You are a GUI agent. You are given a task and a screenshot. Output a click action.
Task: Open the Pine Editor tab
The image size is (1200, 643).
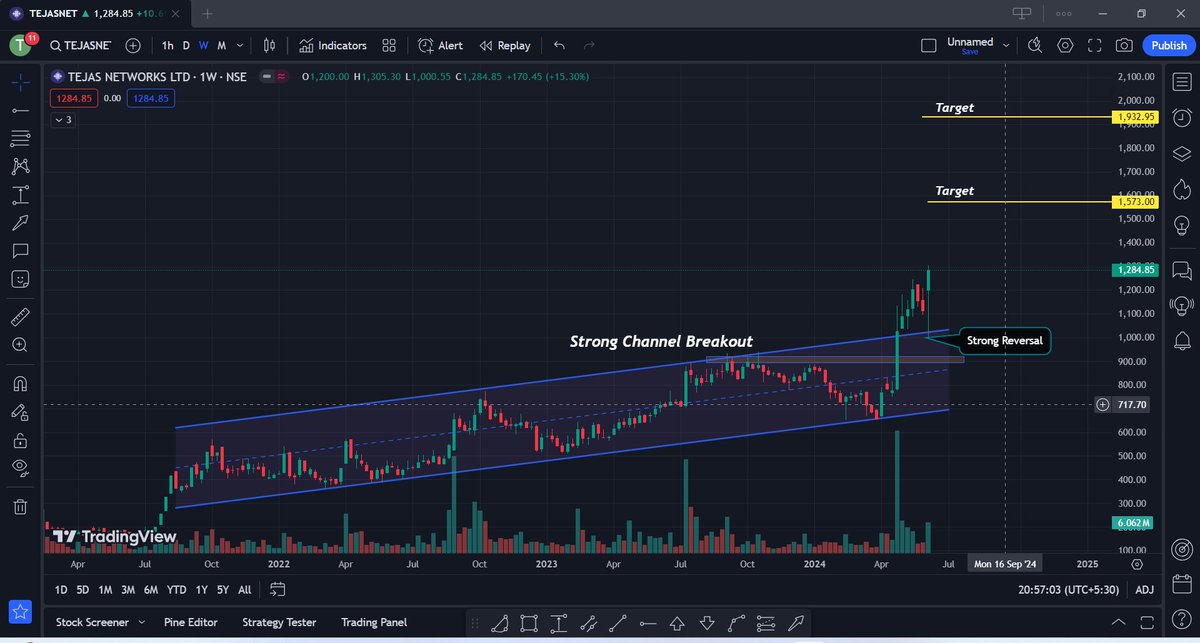click(192, 622)
